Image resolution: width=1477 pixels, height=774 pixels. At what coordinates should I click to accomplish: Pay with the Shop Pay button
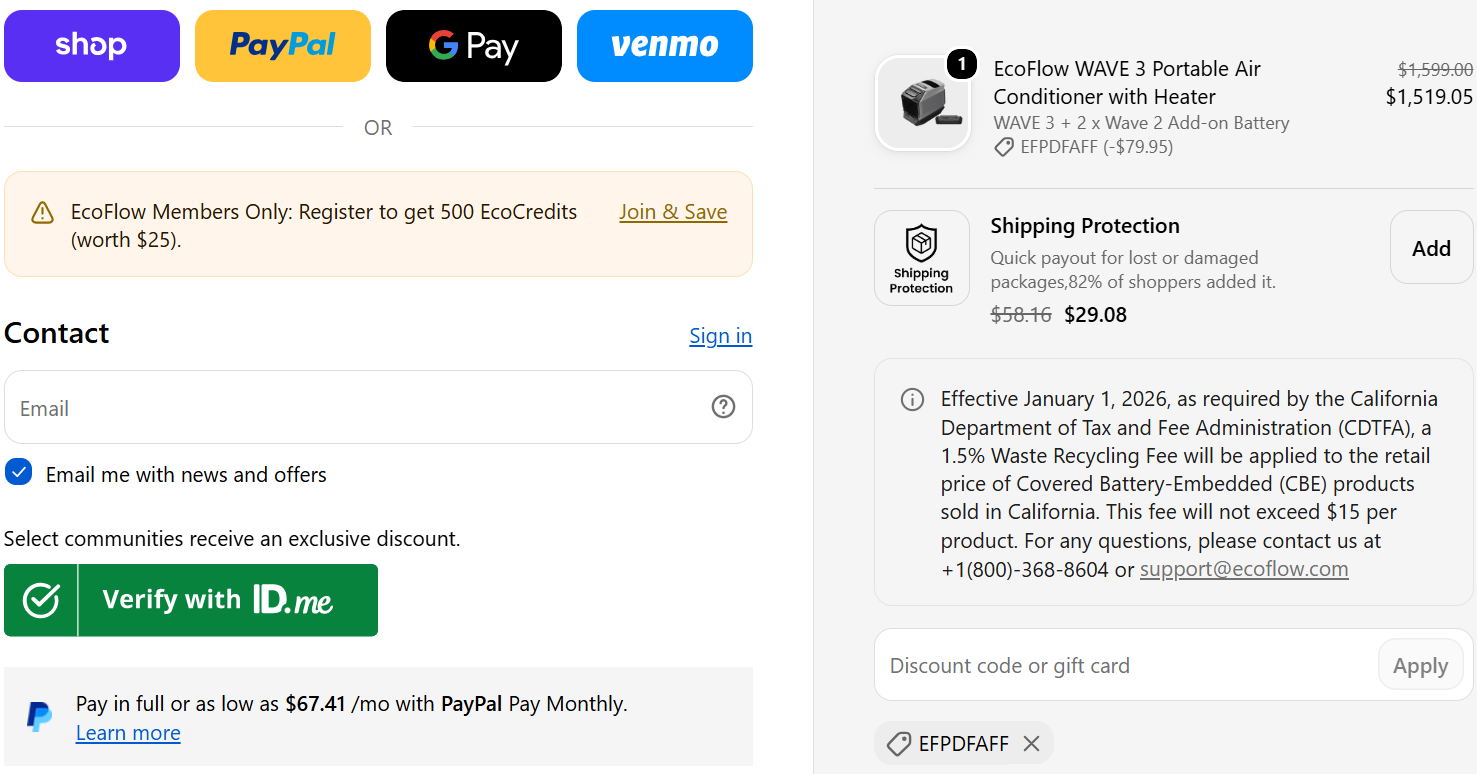92,46
